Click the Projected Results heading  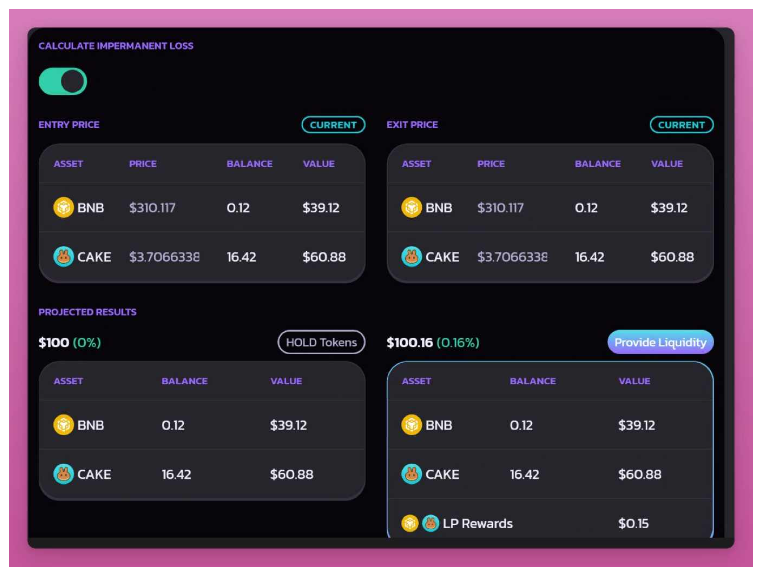point(87,312)
